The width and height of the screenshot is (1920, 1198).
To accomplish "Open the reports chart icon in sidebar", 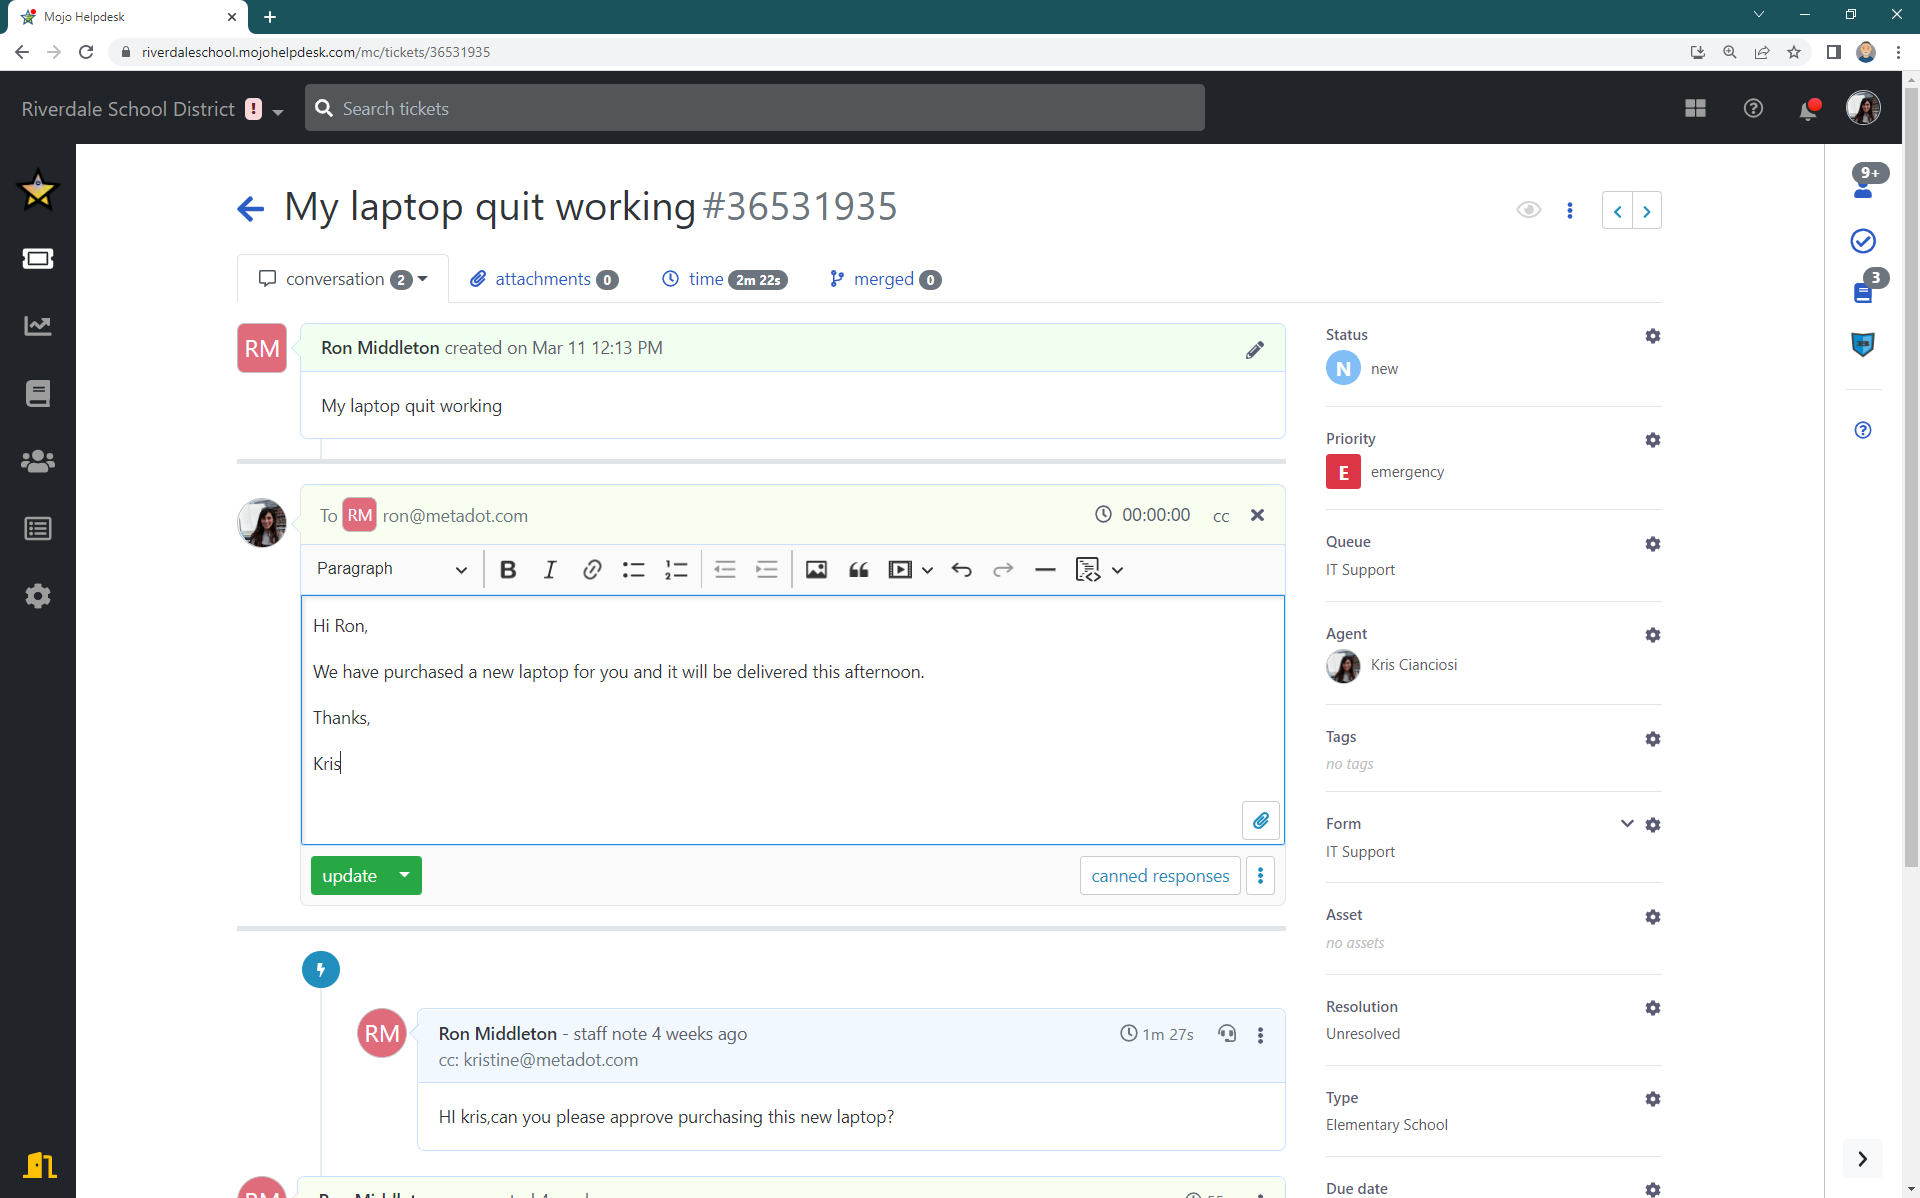I will pos(38,325).
